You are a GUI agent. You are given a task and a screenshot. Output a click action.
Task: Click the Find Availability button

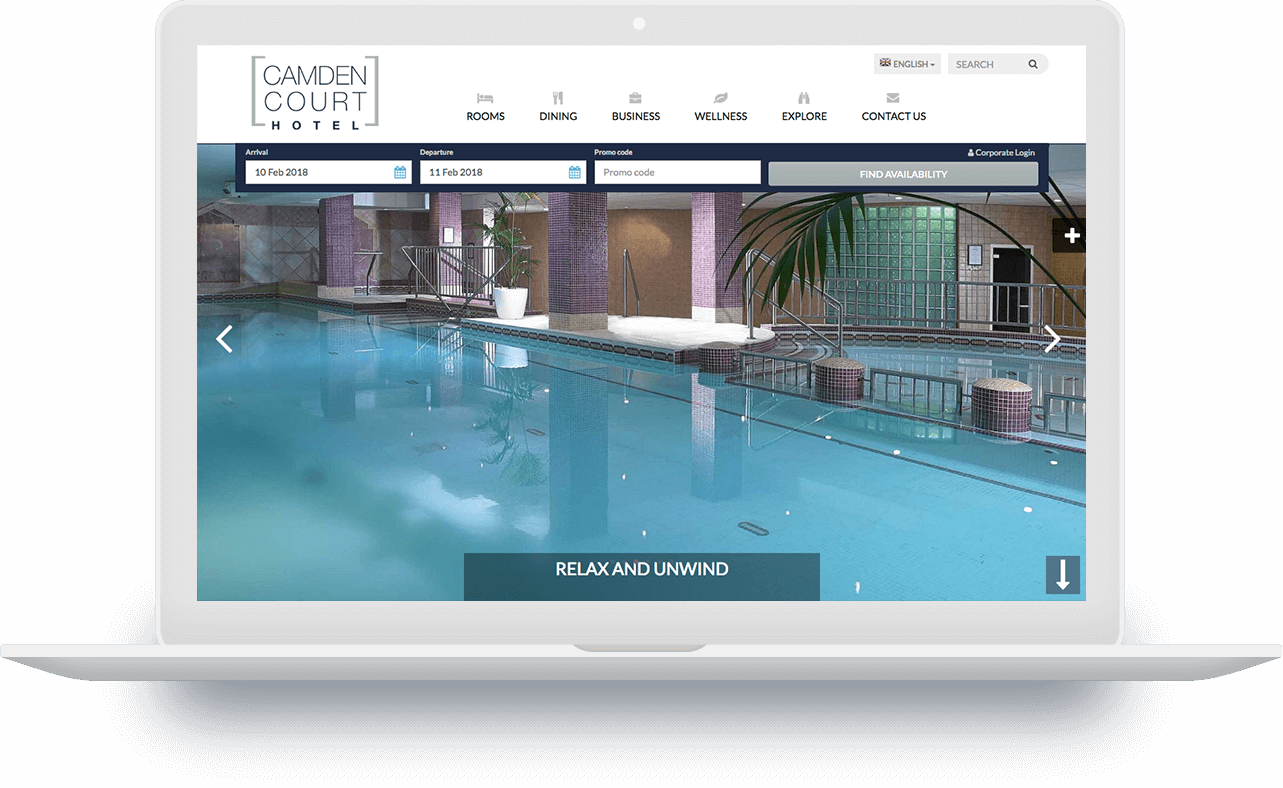tap(903, 174)
